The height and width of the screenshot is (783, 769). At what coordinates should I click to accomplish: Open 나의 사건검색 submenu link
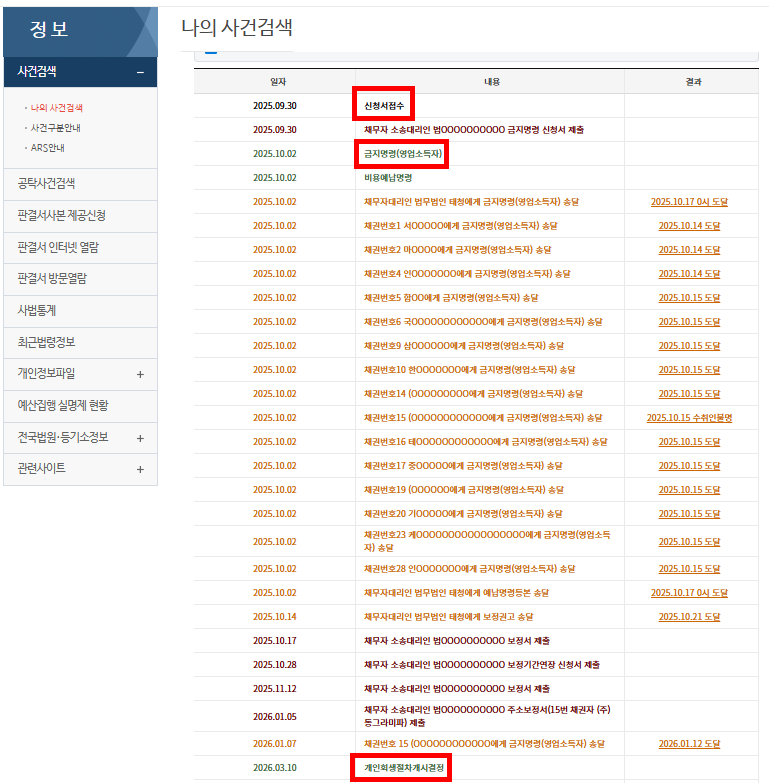[x=56, y=108]
